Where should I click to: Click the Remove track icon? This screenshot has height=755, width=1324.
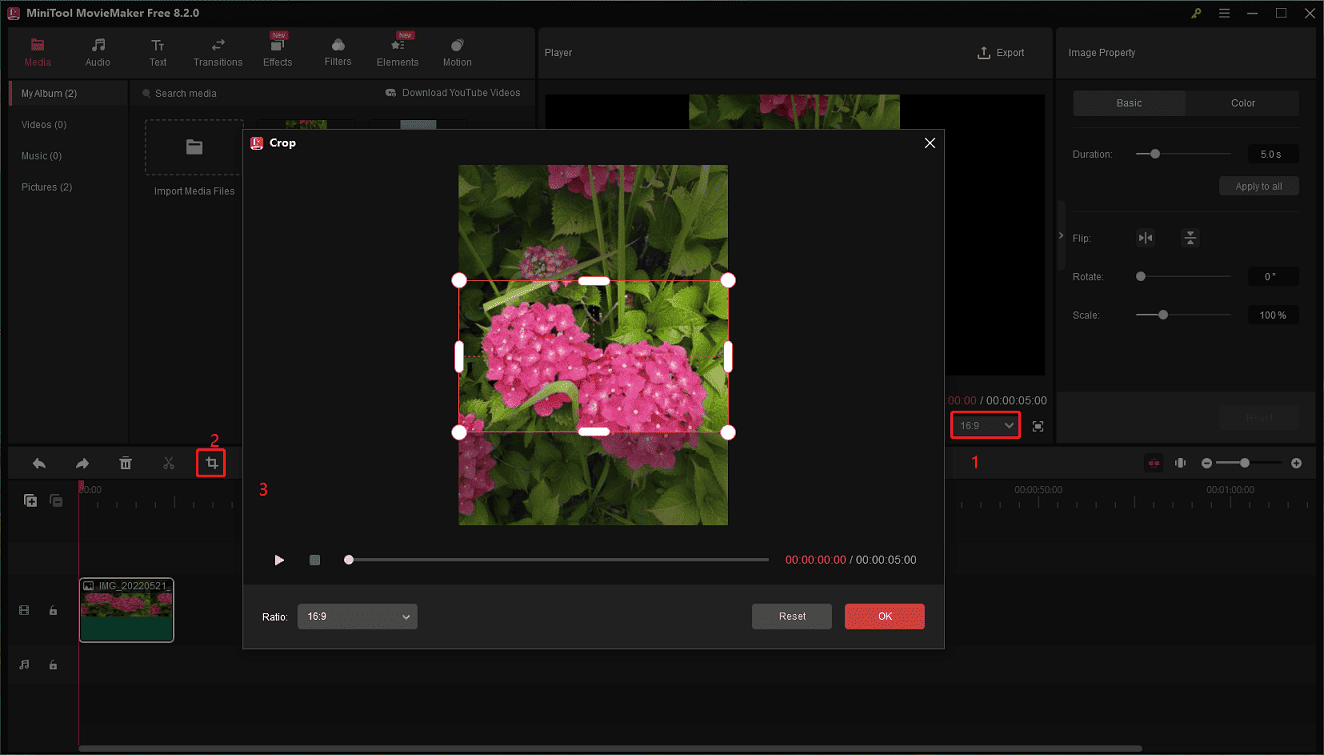pyautogui.click(x=56, y=501)
